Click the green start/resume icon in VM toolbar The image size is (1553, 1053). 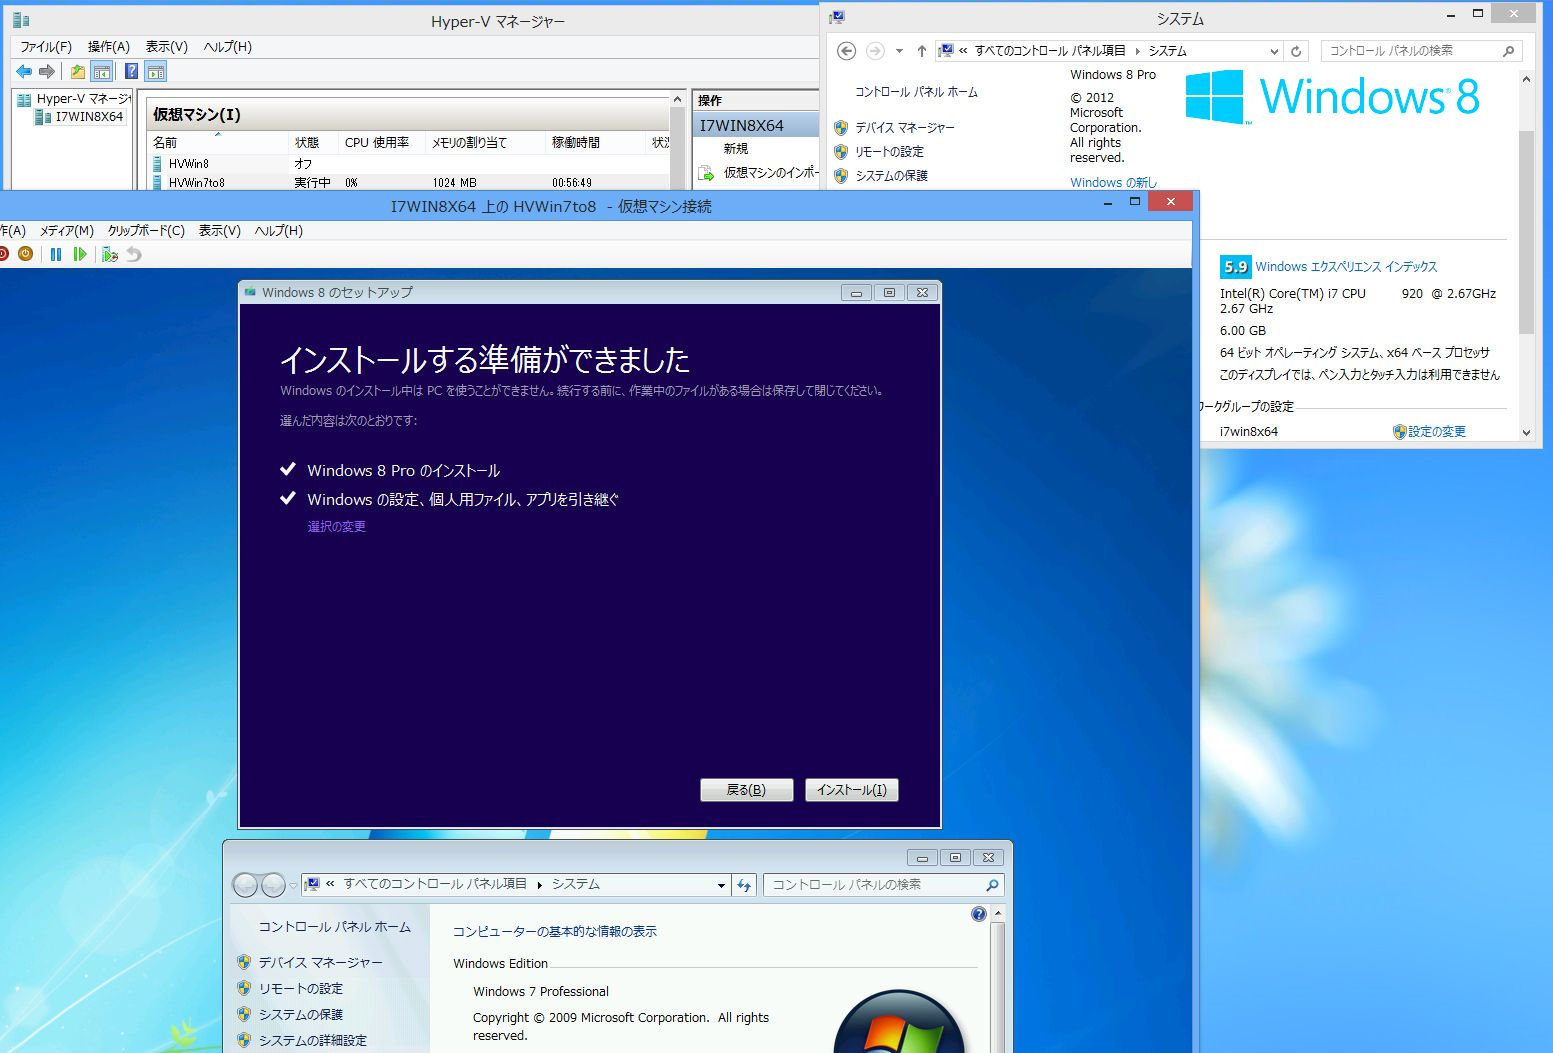pyautogui.click(x=80, y=254)
